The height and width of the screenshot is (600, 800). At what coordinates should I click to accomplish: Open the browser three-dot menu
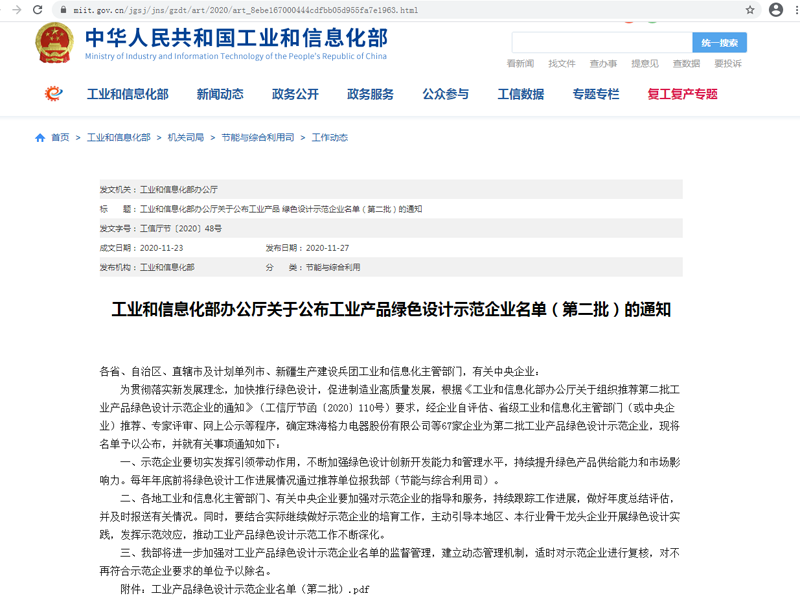[x=794, y=10]
